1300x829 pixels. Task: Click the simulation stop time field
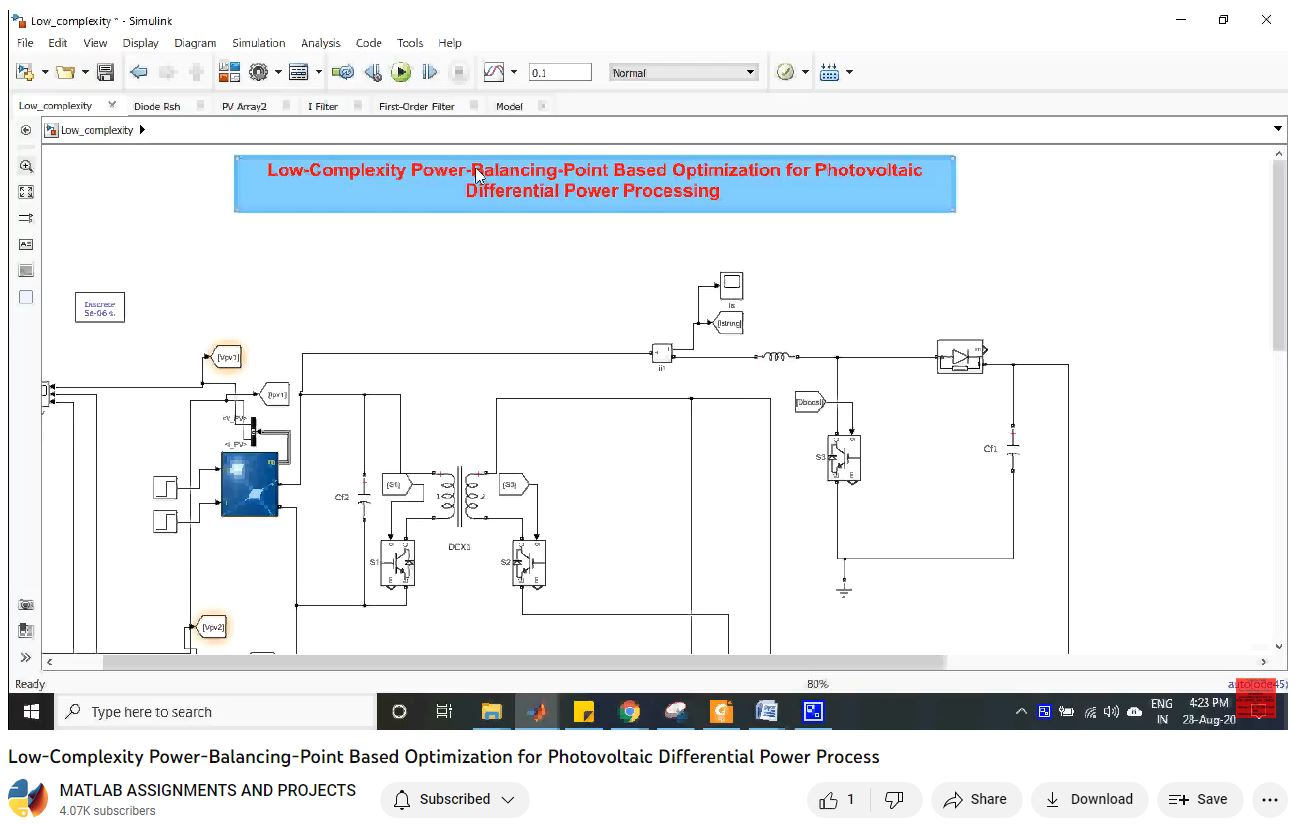click(x=559, y=72)
